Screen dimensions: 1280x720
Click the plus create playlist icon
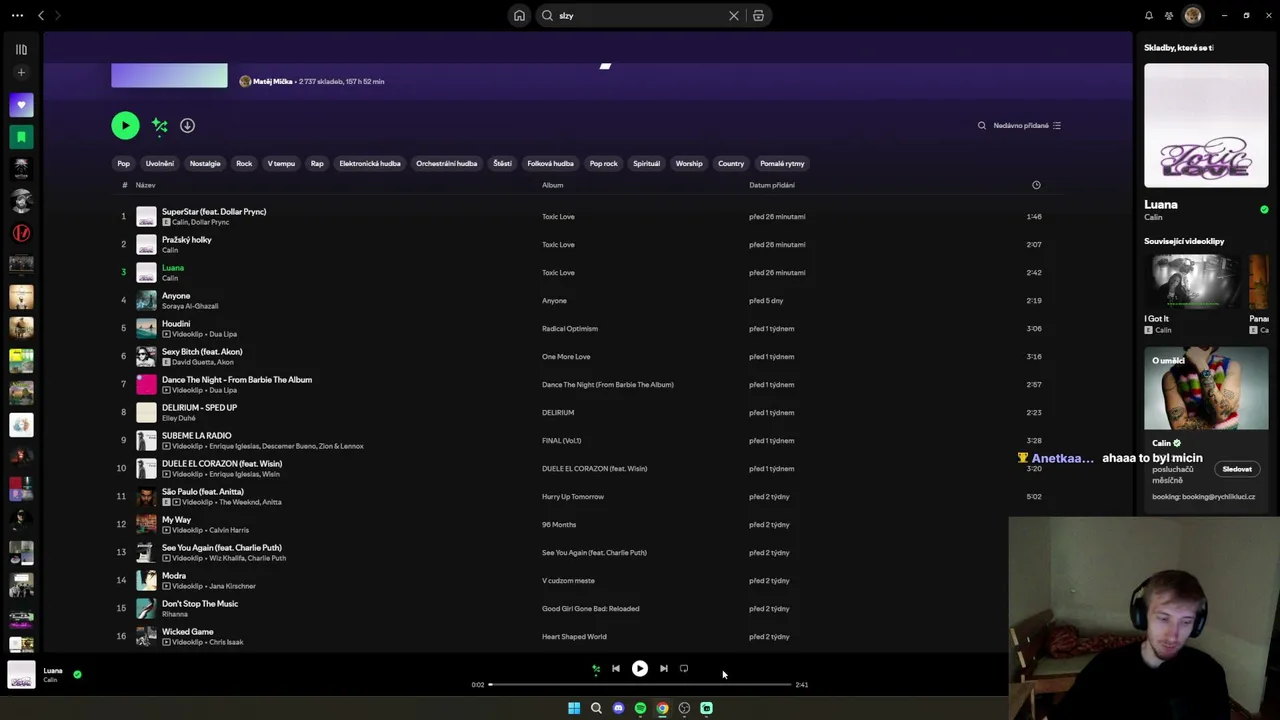tap(21, 72)
